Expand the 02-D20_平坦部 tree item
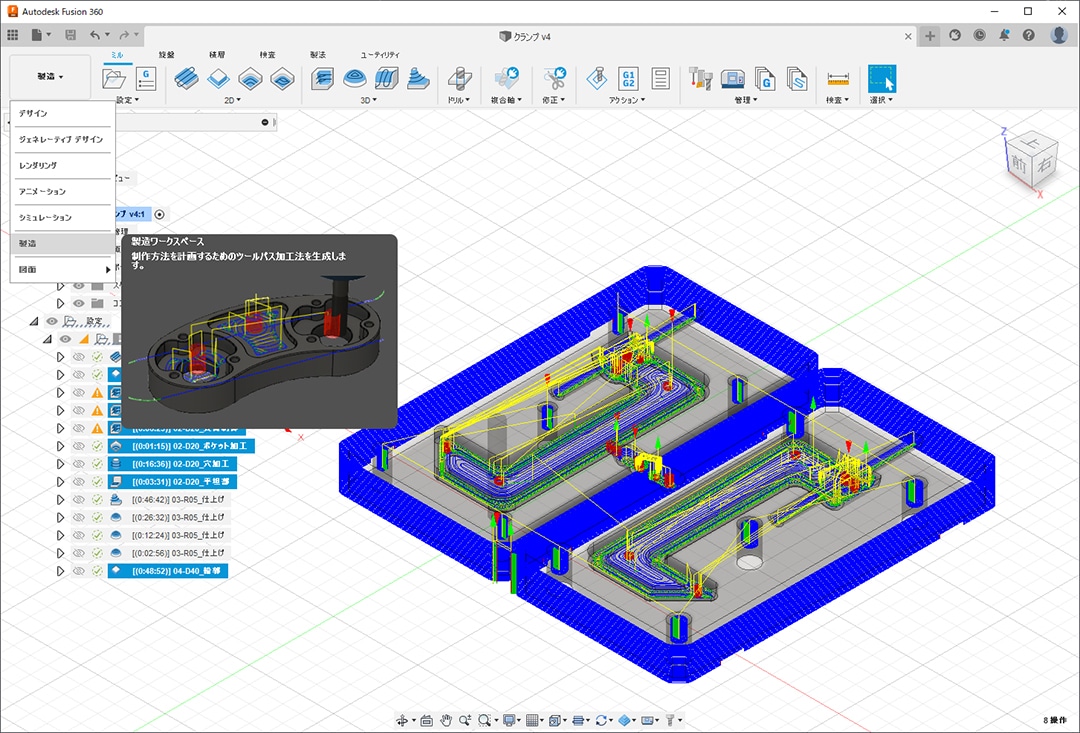Image resolution: width=1080 pixels, height=733 pixels. click(60, 482)
